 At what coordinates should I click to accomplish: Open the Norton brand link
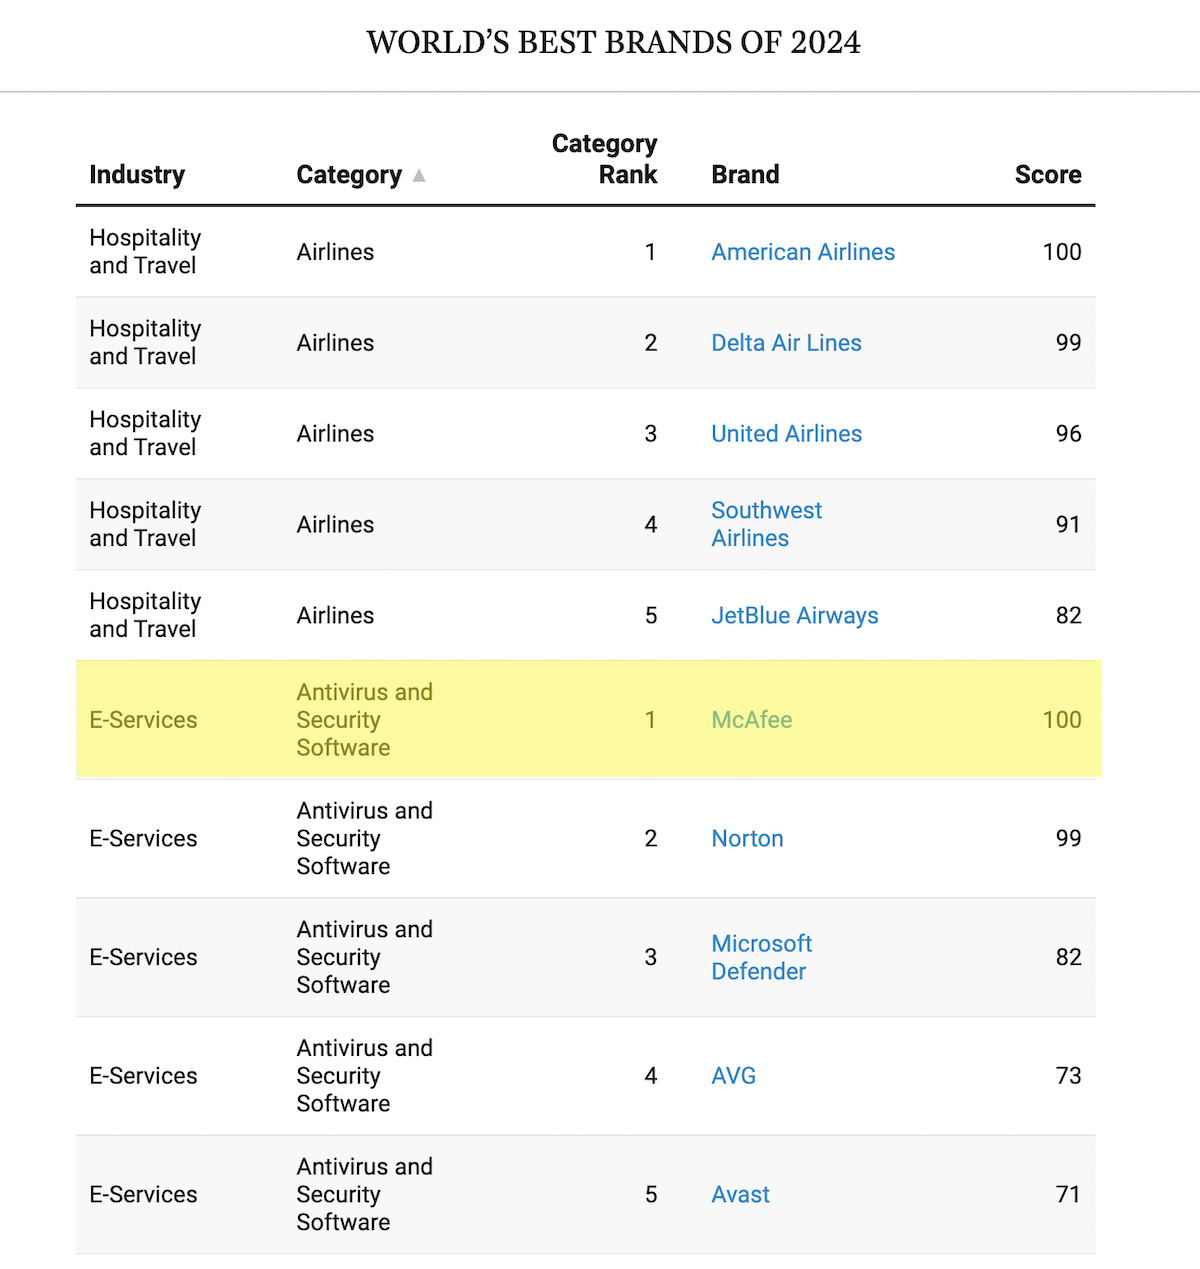pos(747,839)
